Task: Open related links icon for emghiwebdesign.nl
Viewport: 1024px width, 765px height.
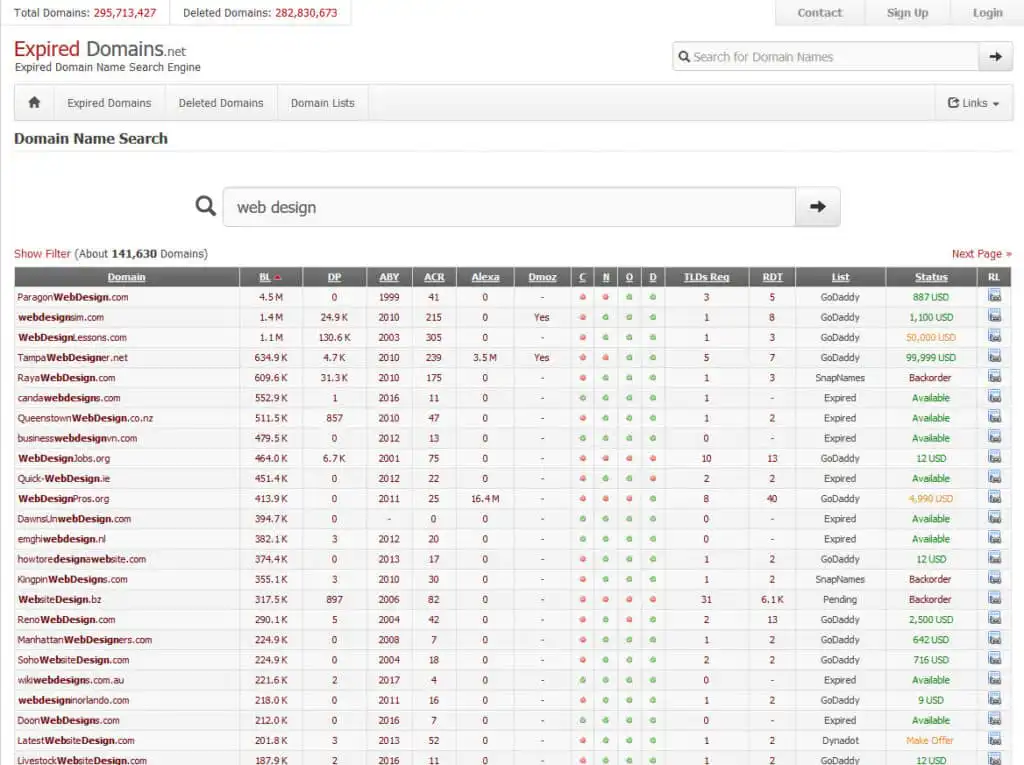Action: [994, 538]
